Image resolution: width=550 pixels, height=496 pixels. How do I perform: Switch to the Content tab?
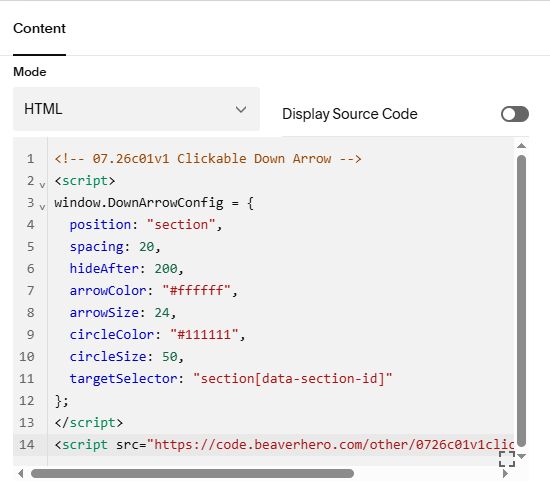pyautogui.click(x=39, y=28)
